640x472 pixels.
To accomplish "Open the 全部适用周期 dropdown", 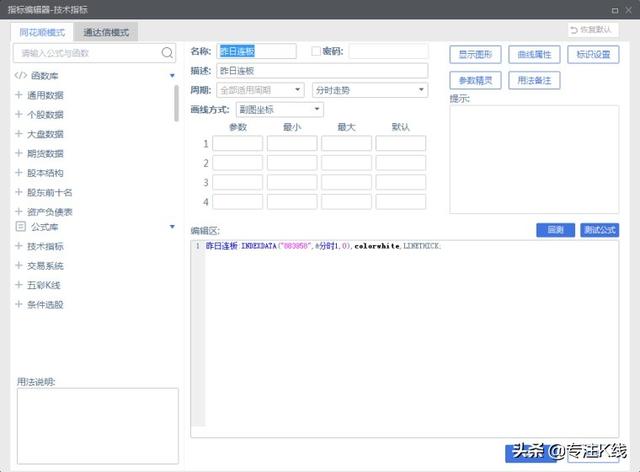I will pos(260,90).
